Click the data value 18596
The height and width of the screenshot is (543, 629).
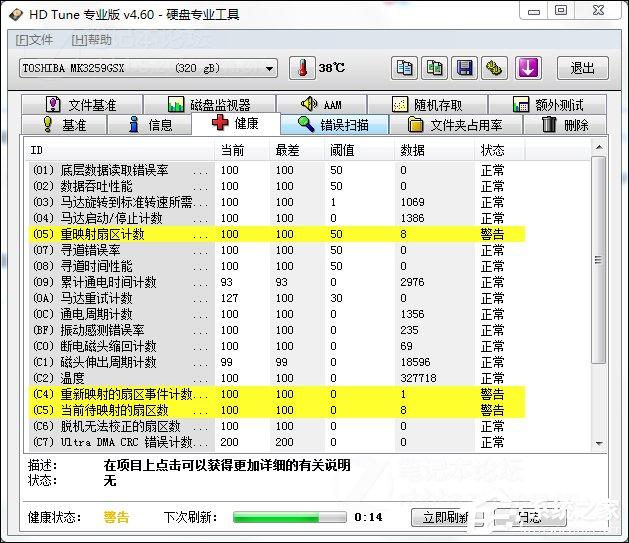pyautogui.click(x=415, y=362)
